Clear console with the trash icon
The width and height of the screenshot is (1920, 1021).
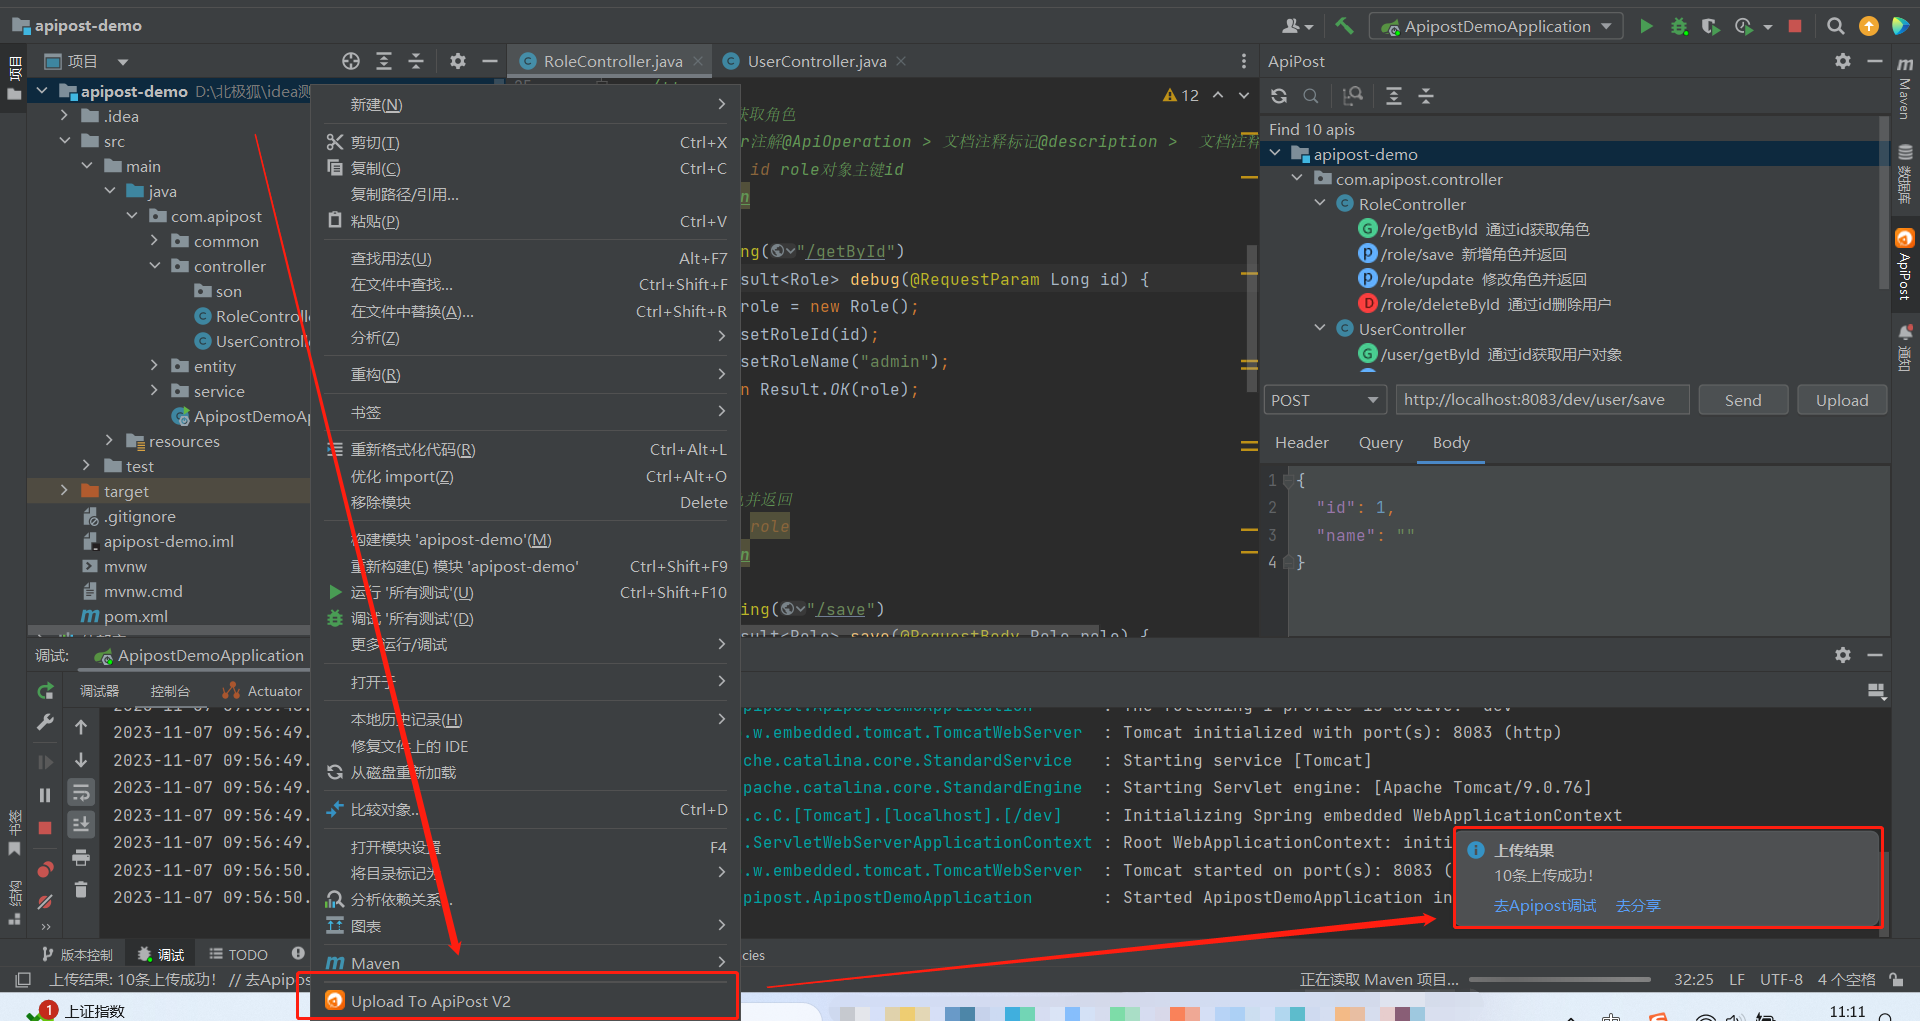[x=81, y=889]
